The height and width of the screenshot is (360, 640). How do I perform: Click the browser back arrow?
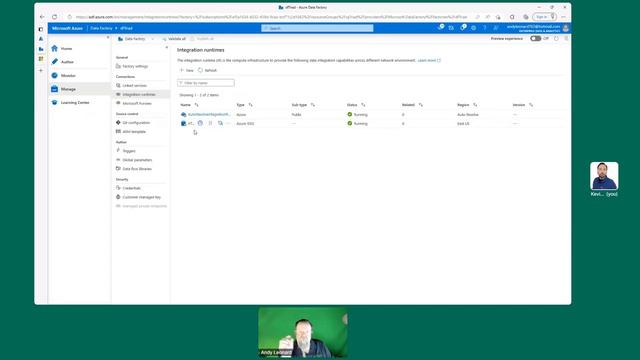[42, 17]
